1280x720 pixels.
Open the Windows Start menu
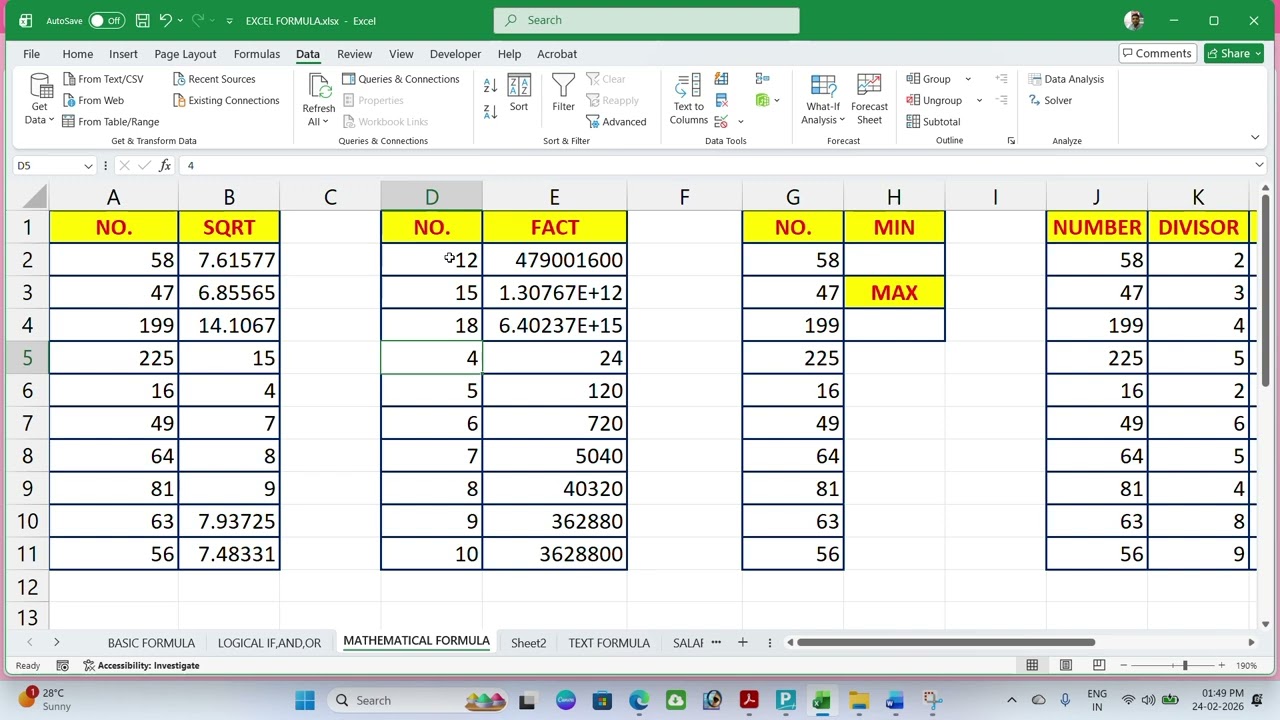(x=305, y=700)
